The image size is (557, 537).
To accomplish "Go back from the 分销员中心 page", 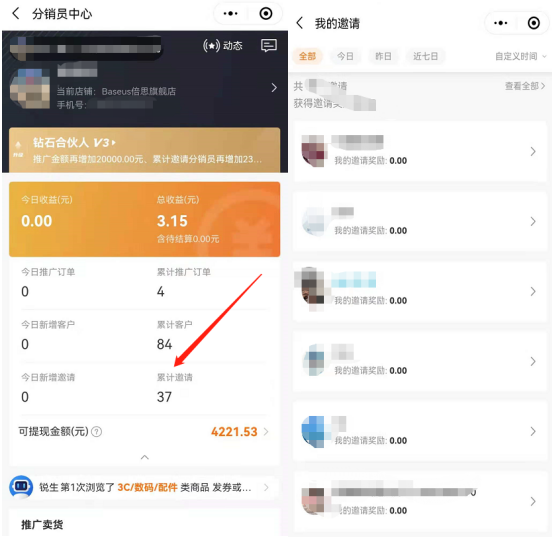I will [15, 14].
